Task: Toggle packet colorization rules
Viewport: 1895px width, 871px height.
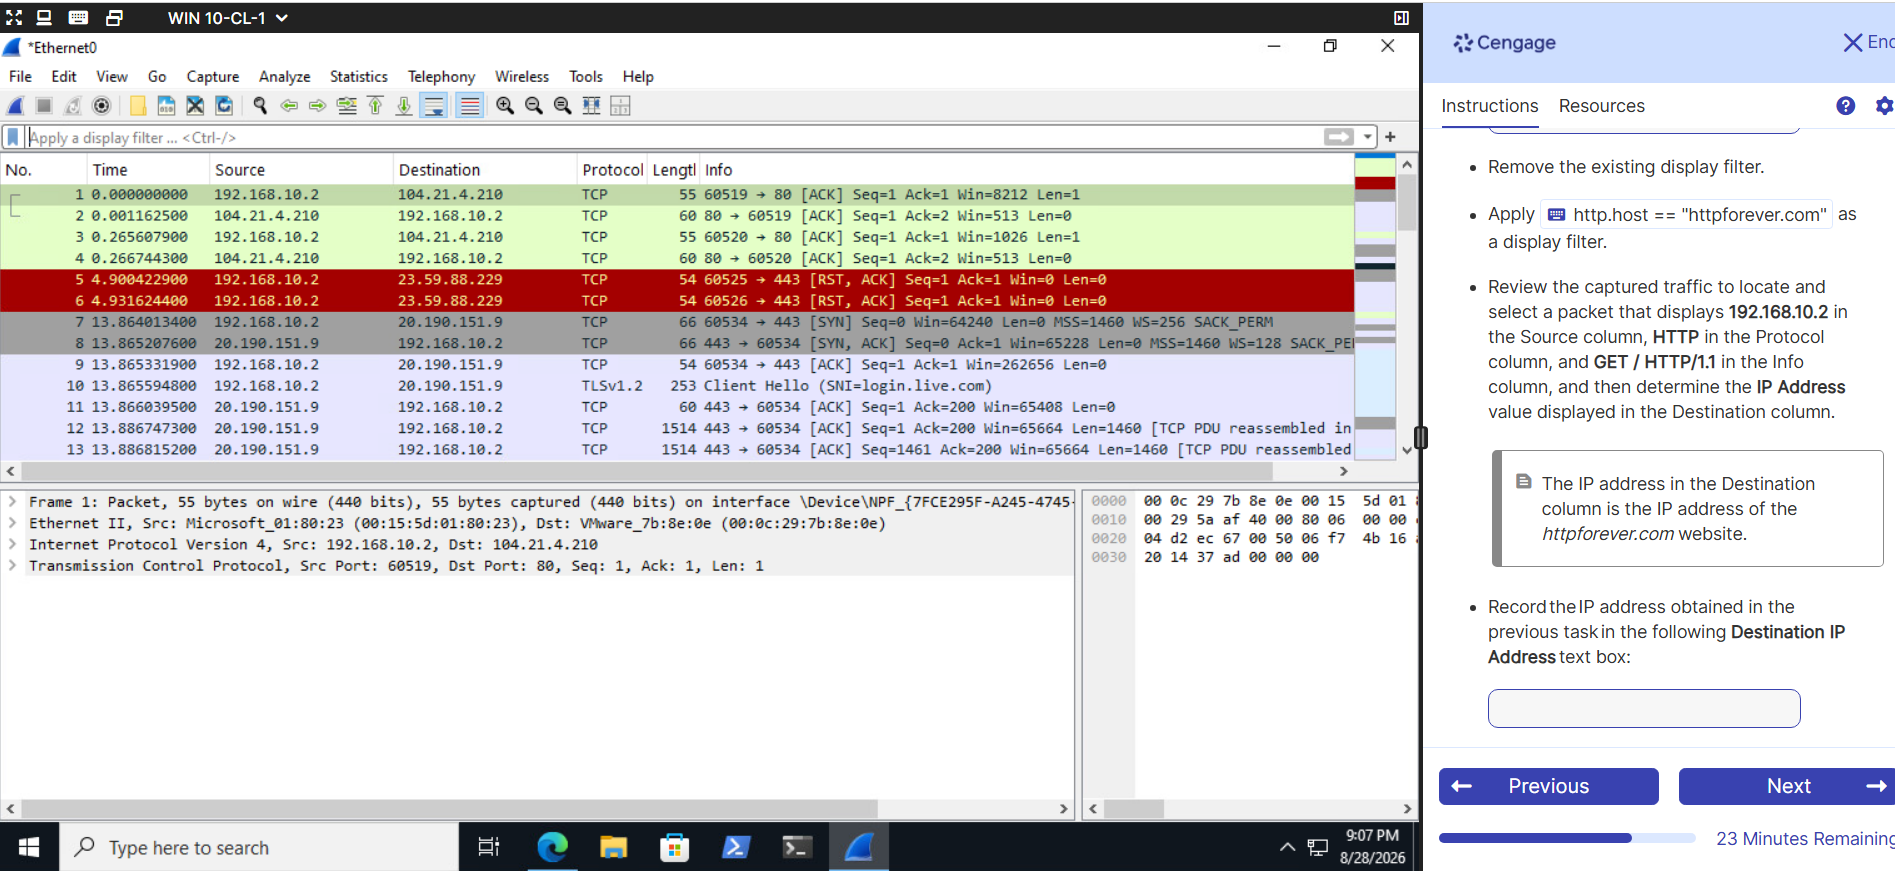Action: tap(469, 106)
